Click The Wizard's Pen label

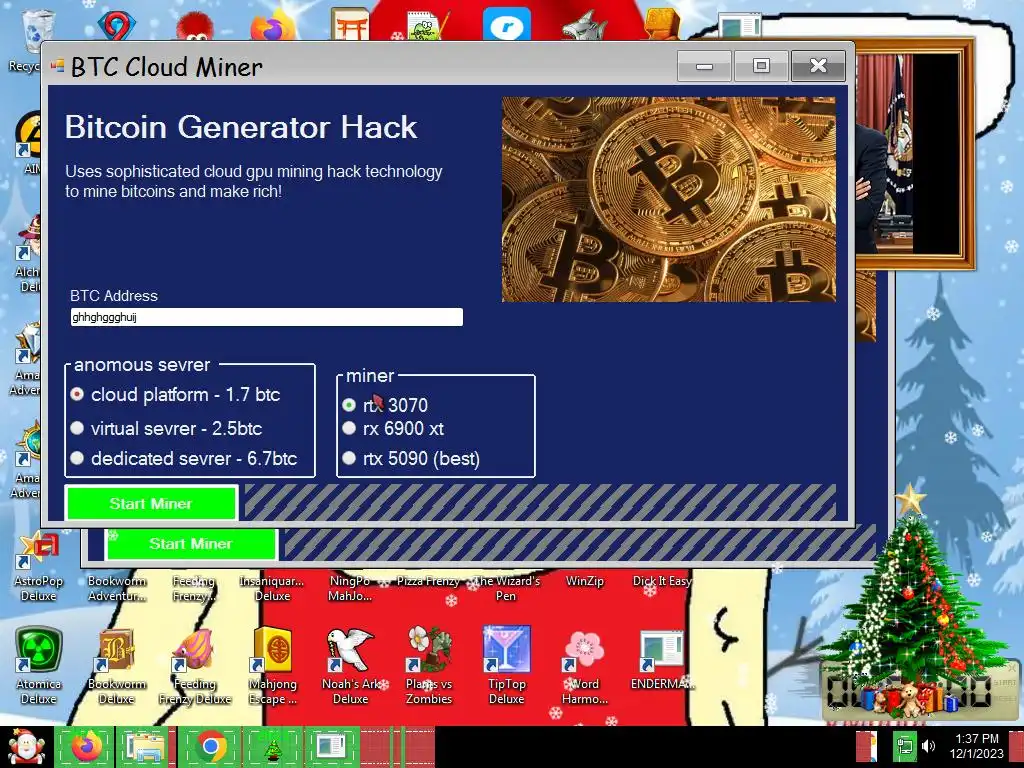tap(507, 588)
